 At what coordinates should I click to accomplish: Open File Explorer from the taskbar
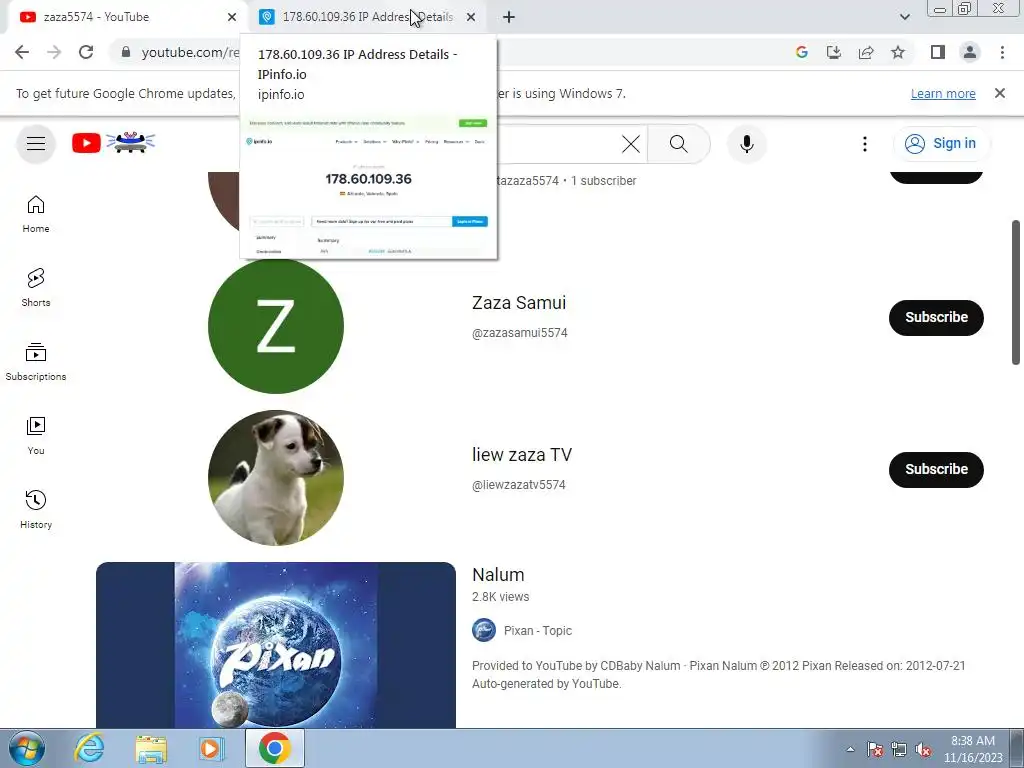(150, 748)
